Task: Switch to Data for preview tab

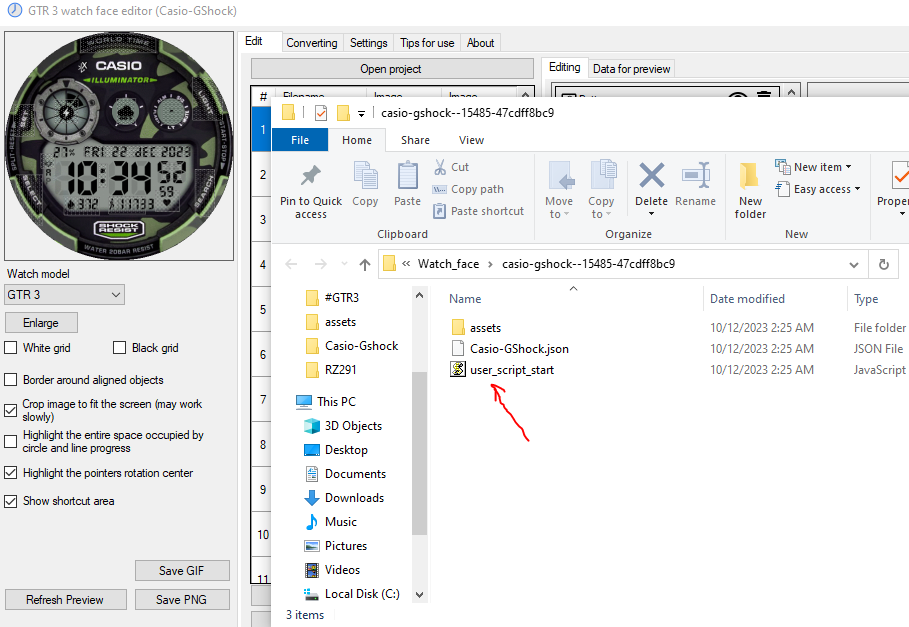Action: pos(631,69)
